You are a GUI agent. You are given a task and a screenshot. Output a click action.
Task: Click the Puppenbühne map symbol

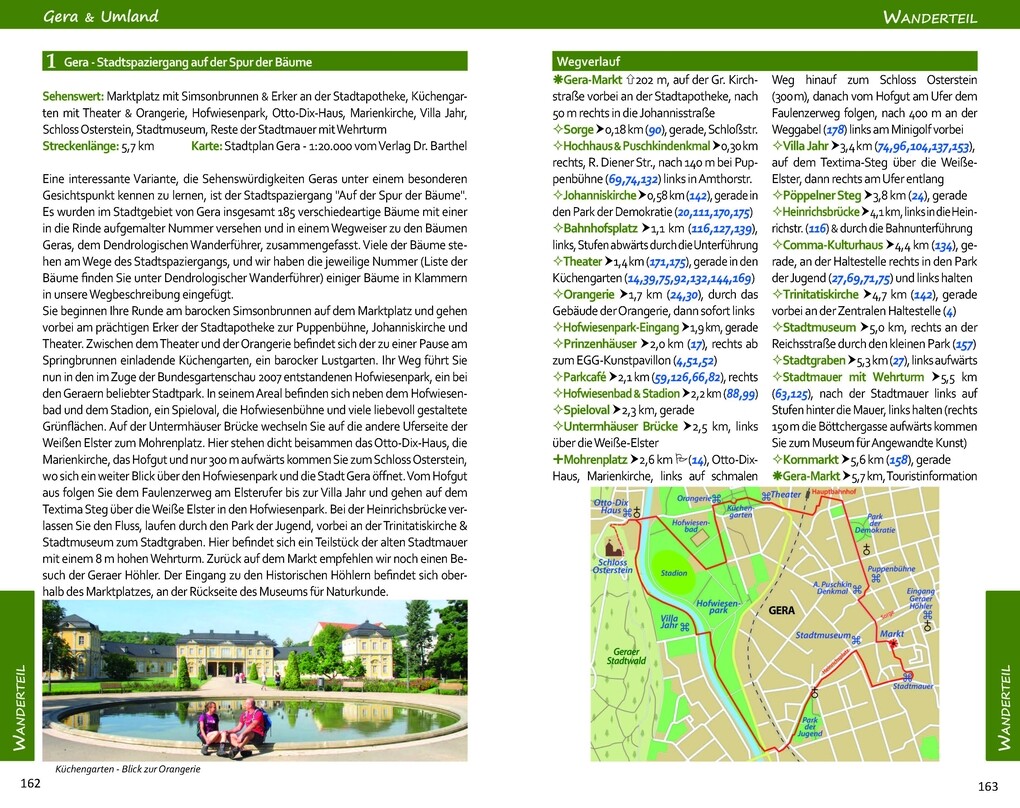click(876, 578)
